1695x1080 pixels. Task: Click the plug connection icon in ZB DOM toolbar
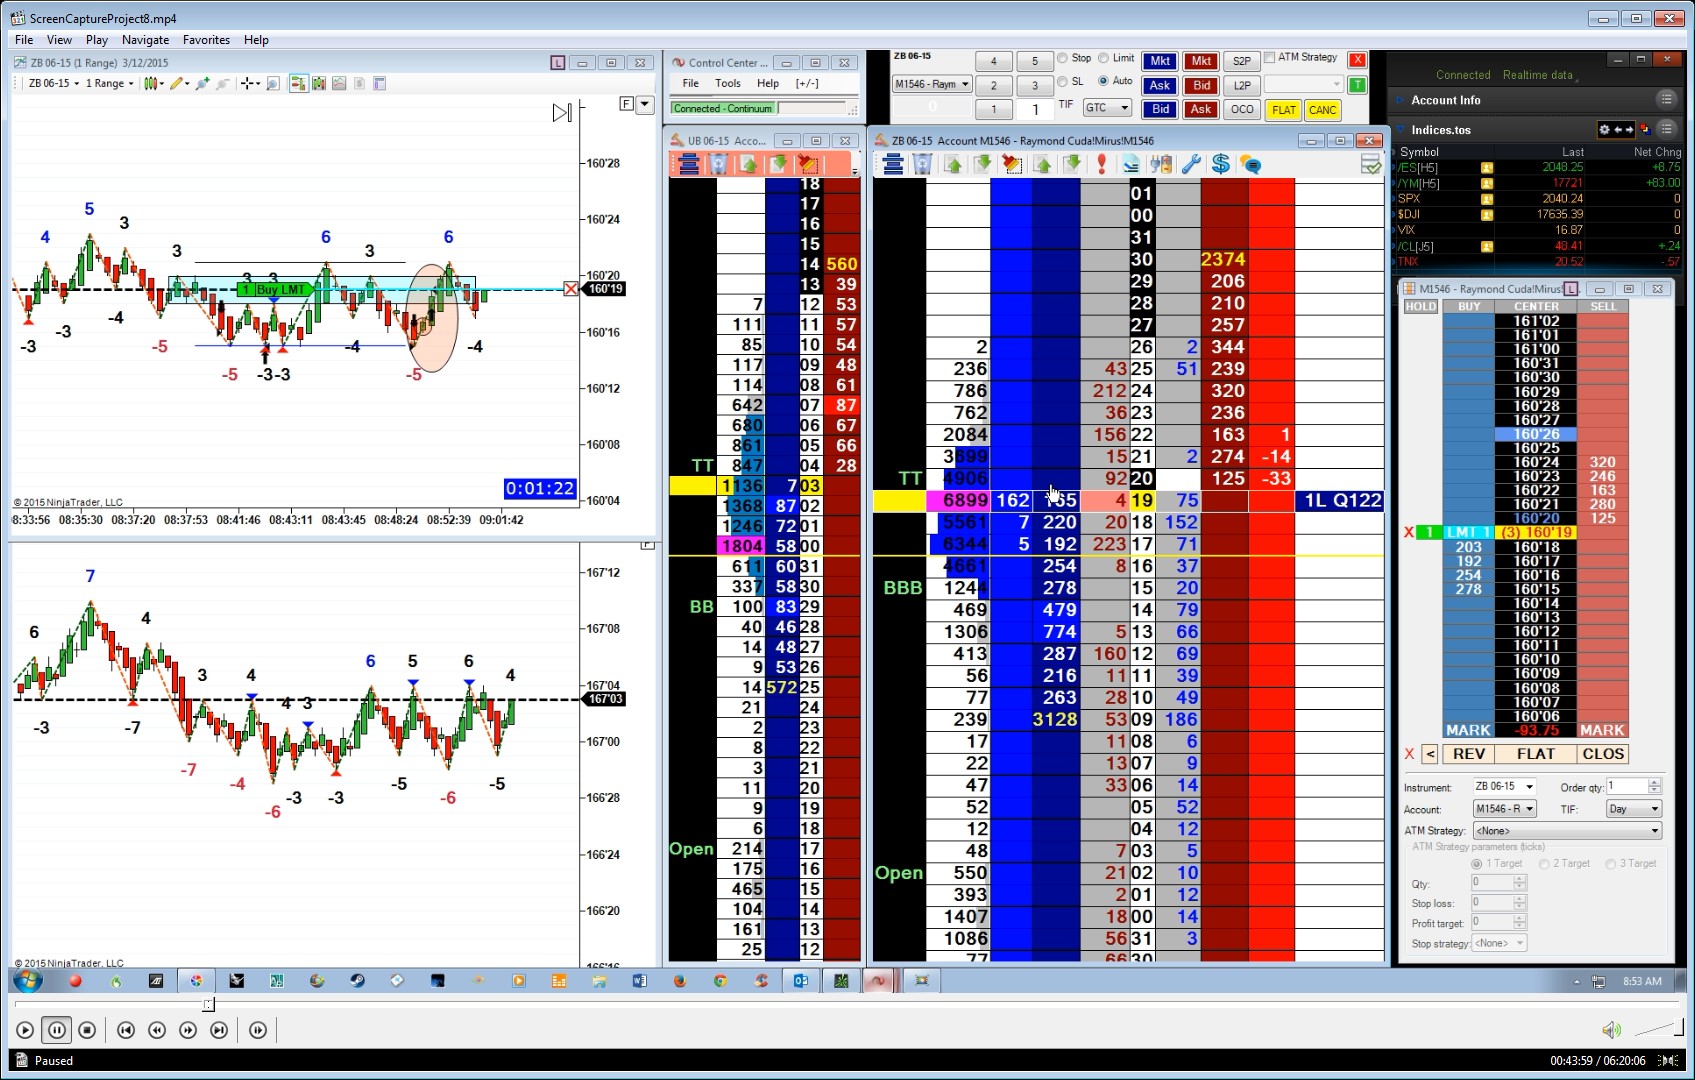[1161, 164]
